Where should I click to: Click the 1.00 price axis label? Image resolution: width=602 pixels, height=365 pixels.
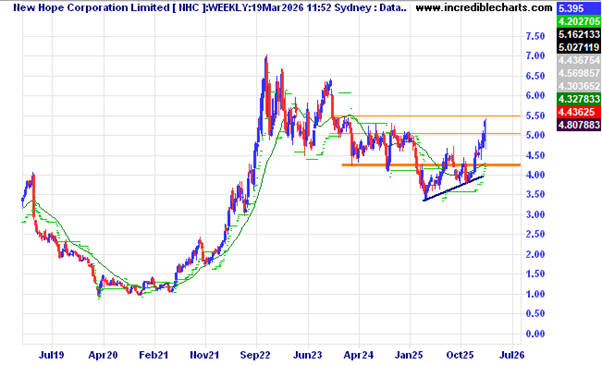[535, 294]
